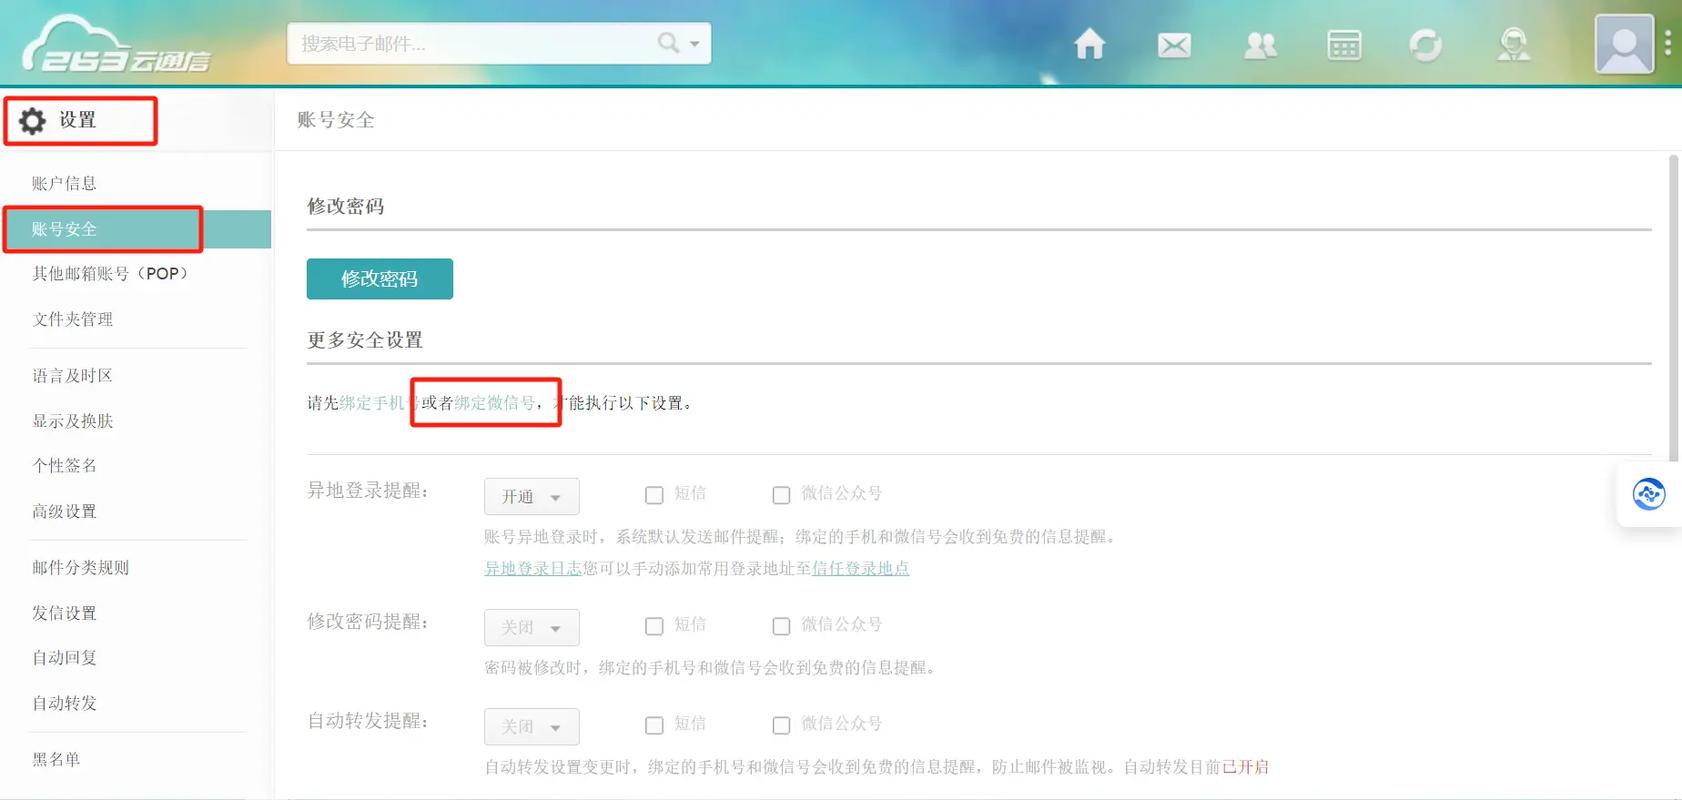This screenshot has width=1682, height=800.
Task: Open the customer service headset icon
Action: tap(1513, 45)
